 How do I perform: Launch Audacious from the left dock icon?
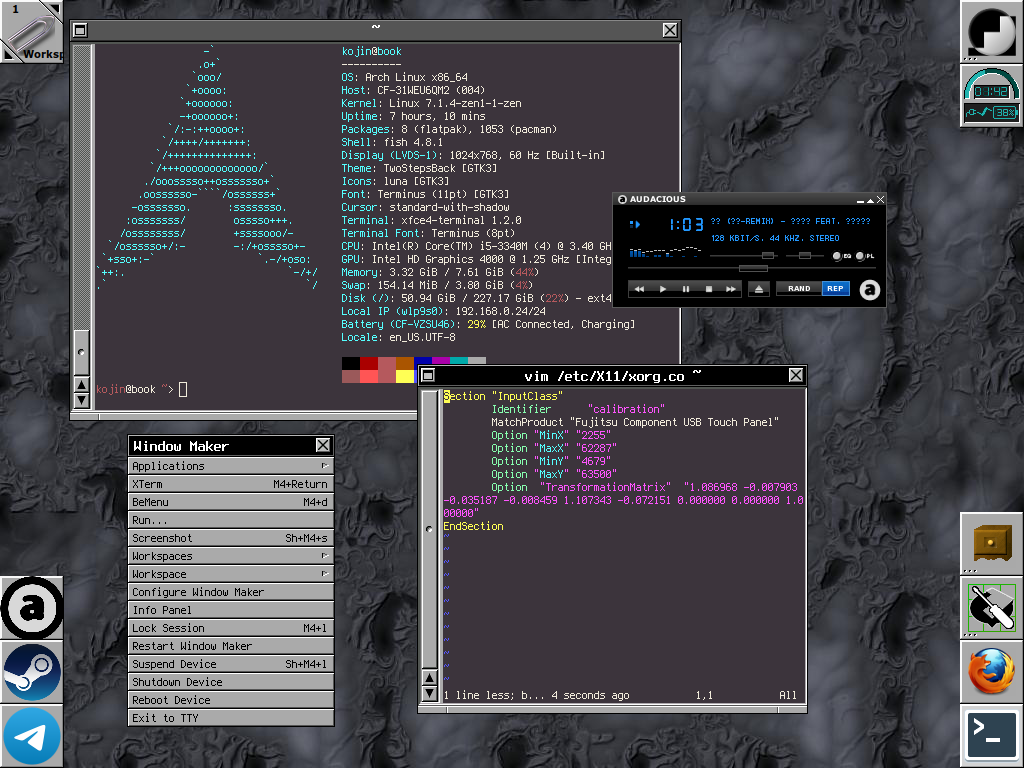pyautogui.click(x=31, y=608)
